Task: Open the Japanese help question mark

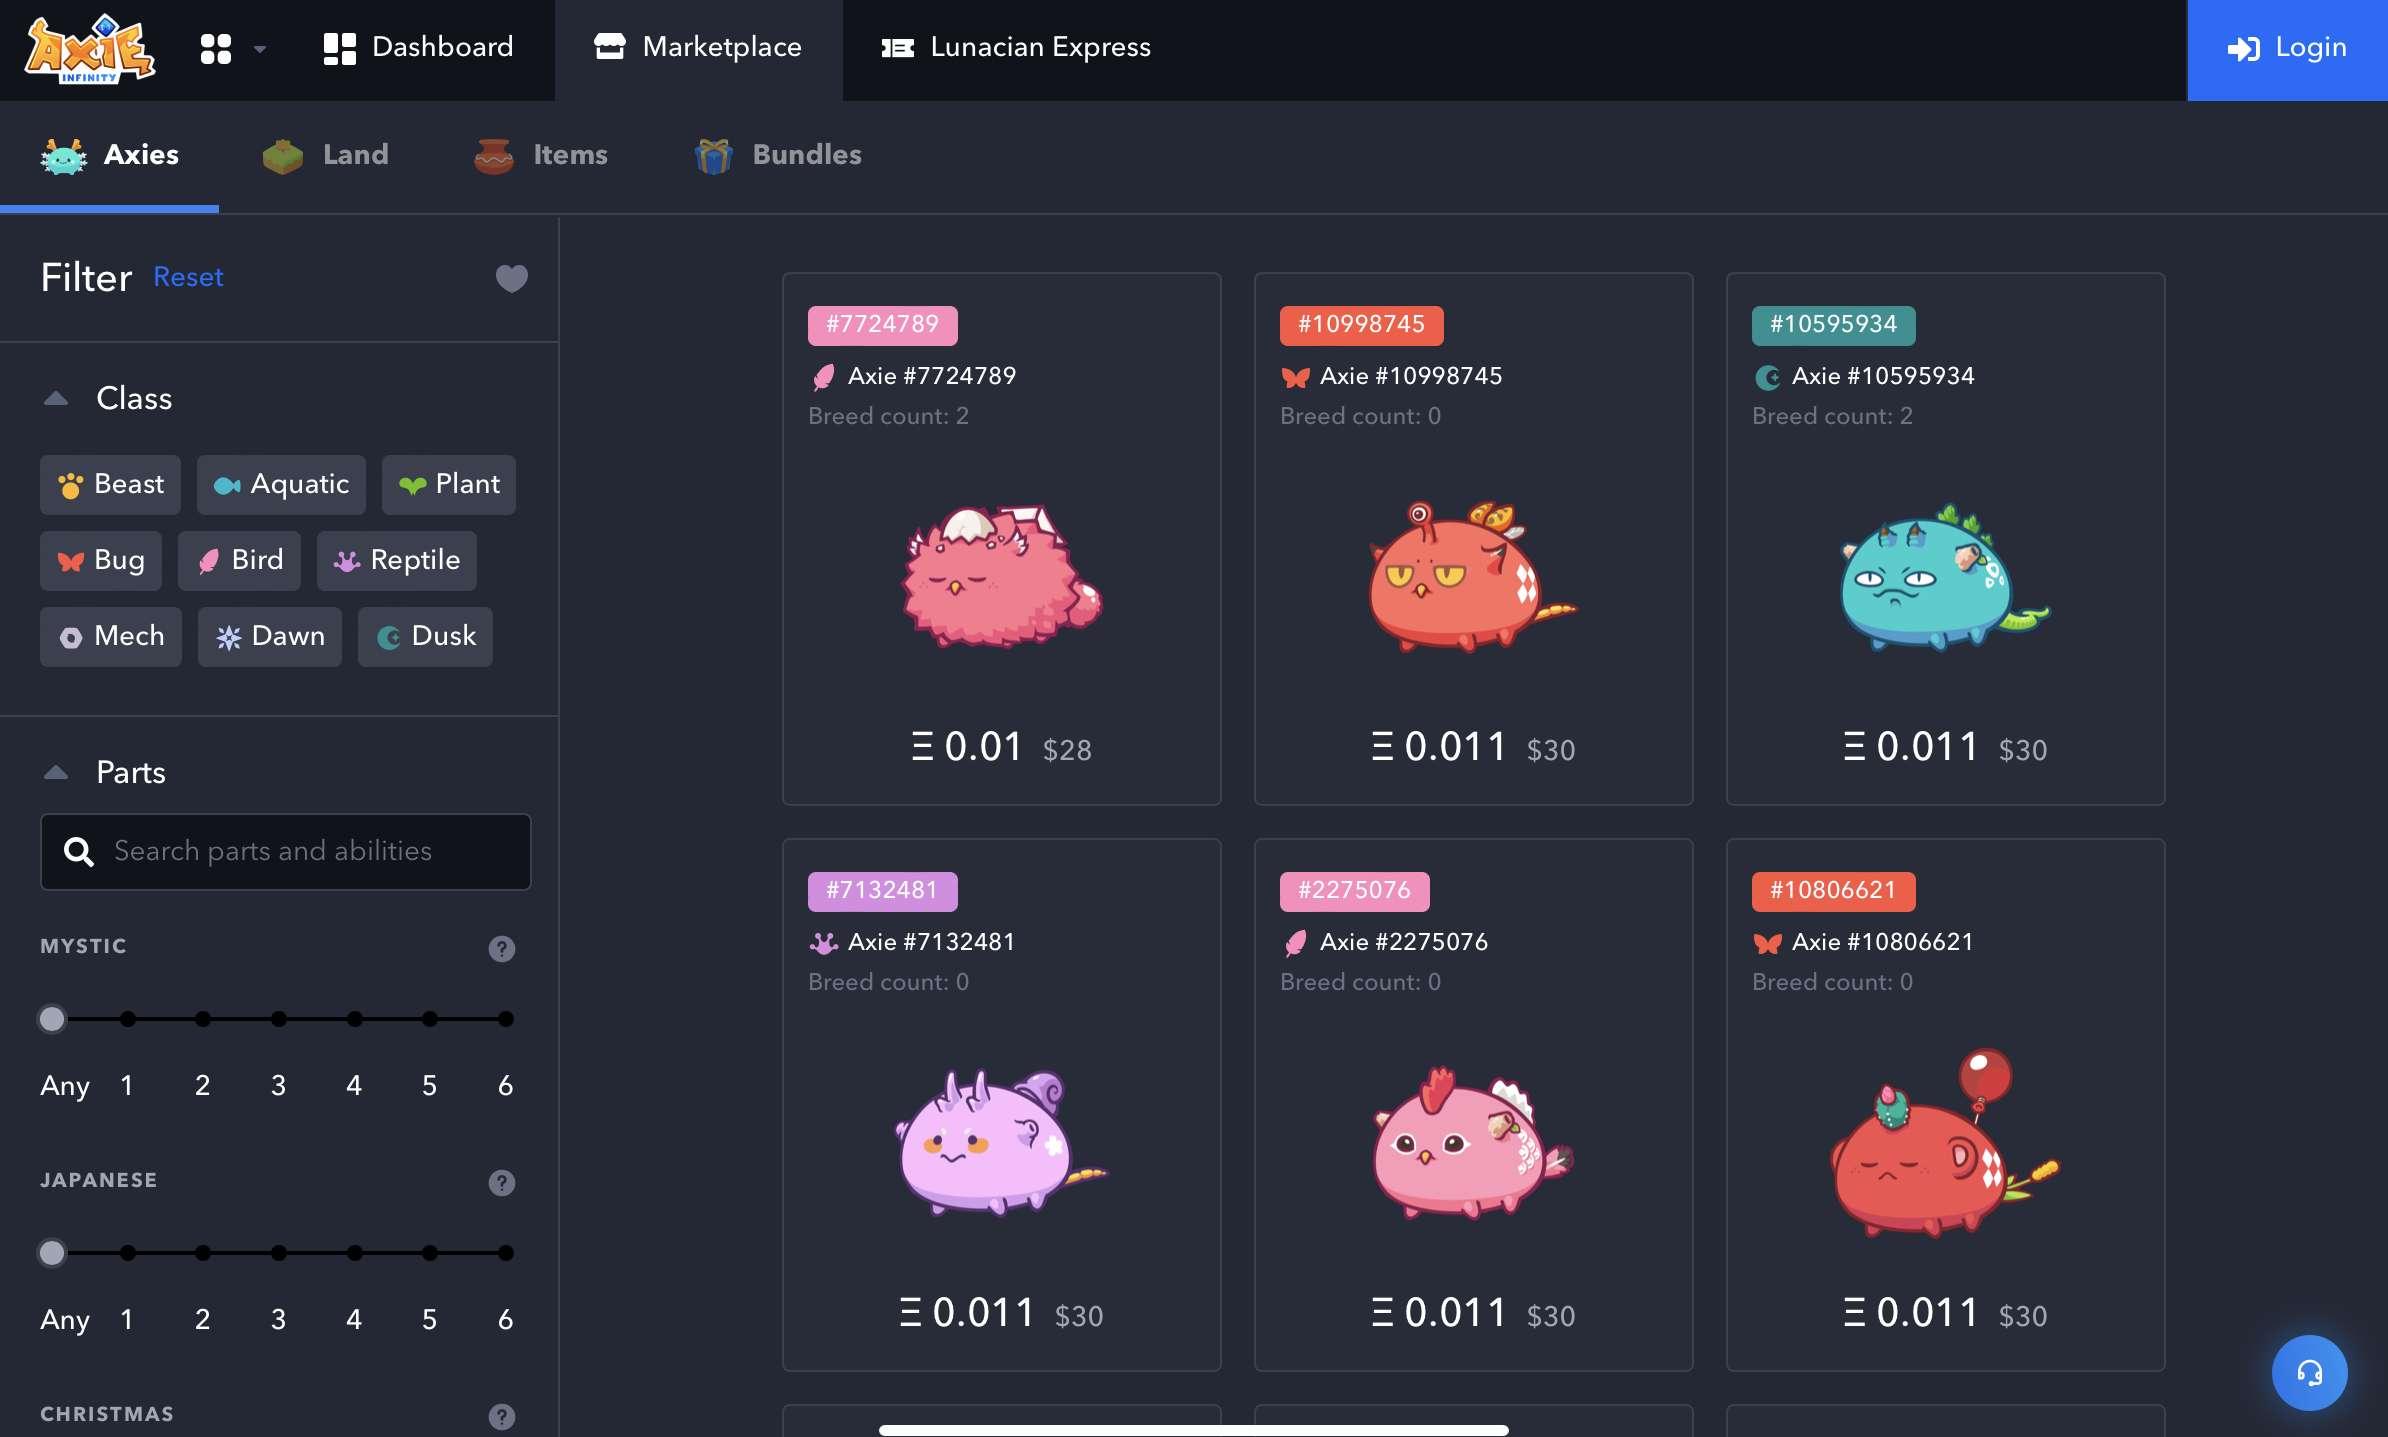Action: 502,1182
